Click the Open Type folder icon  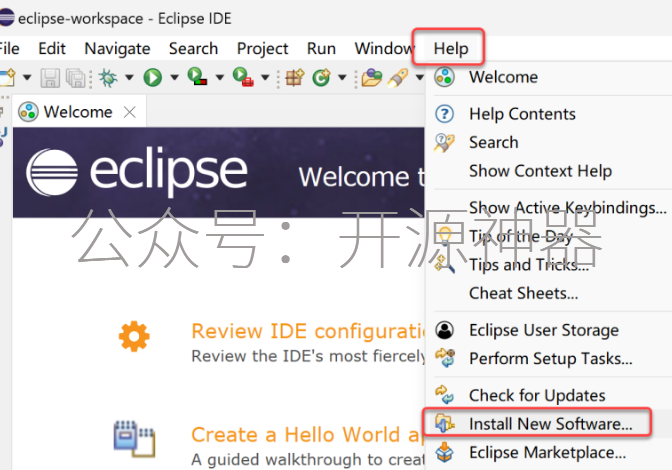(372, 78)
